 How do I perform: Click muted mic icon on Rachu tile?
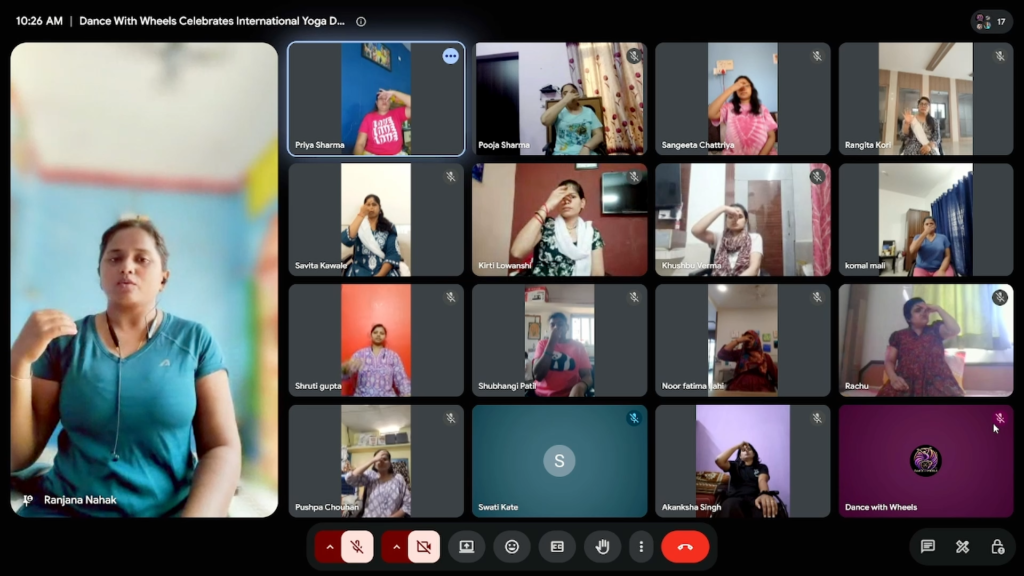pyautogui.click(x=1000, y=297)
